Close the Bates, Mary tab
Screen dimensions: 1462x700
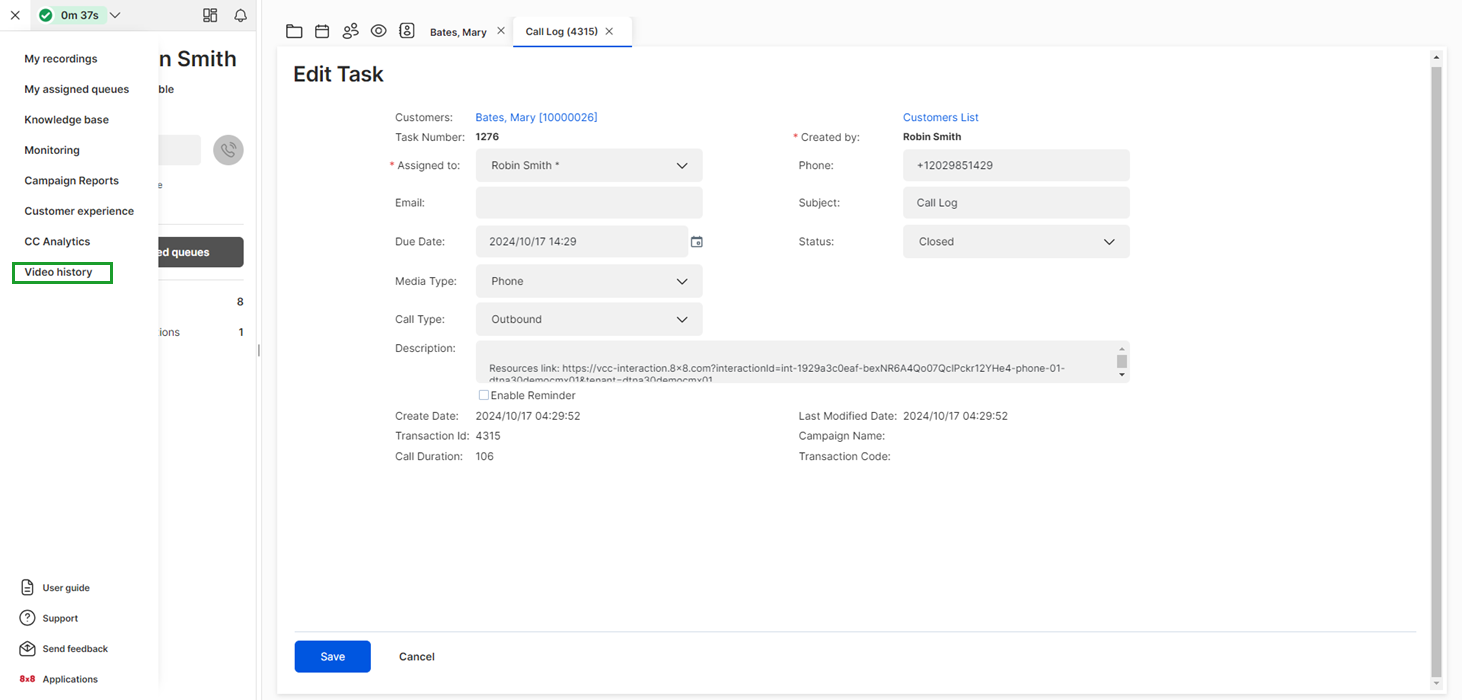501,31
